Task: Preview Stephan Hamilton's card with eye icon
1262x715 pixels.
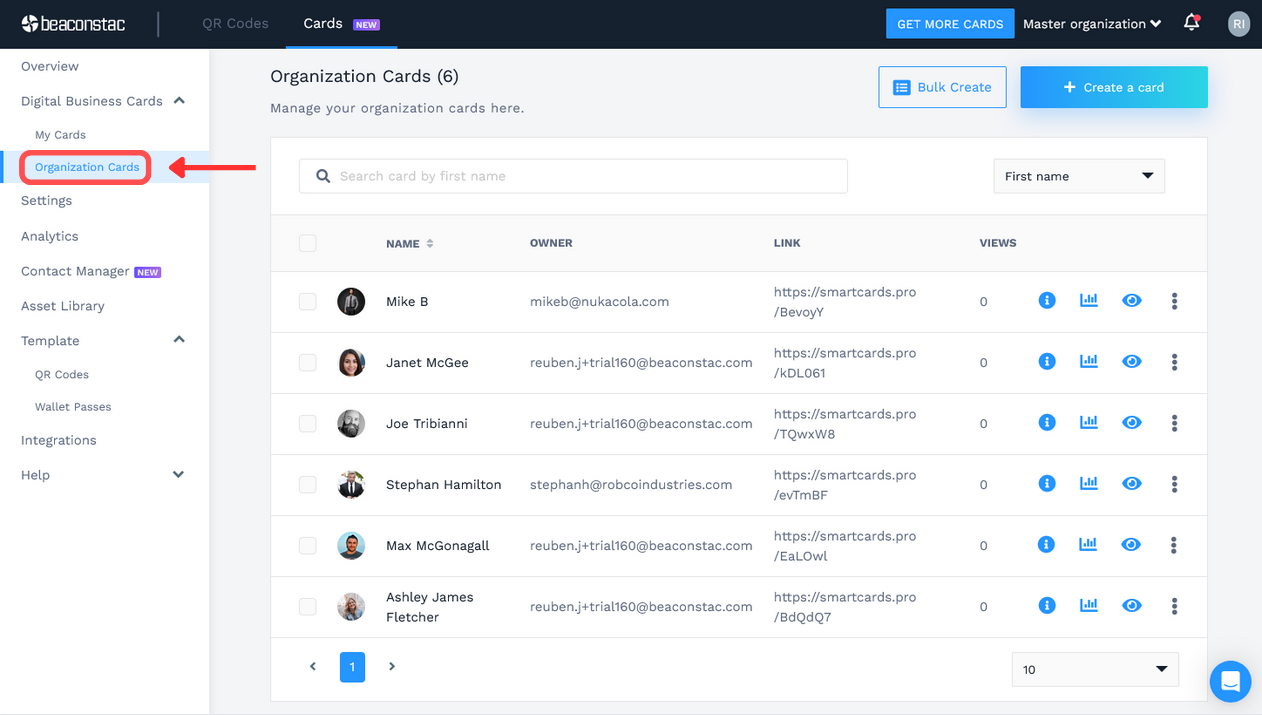Action: pyautogui.click(x=1132, y=484)
